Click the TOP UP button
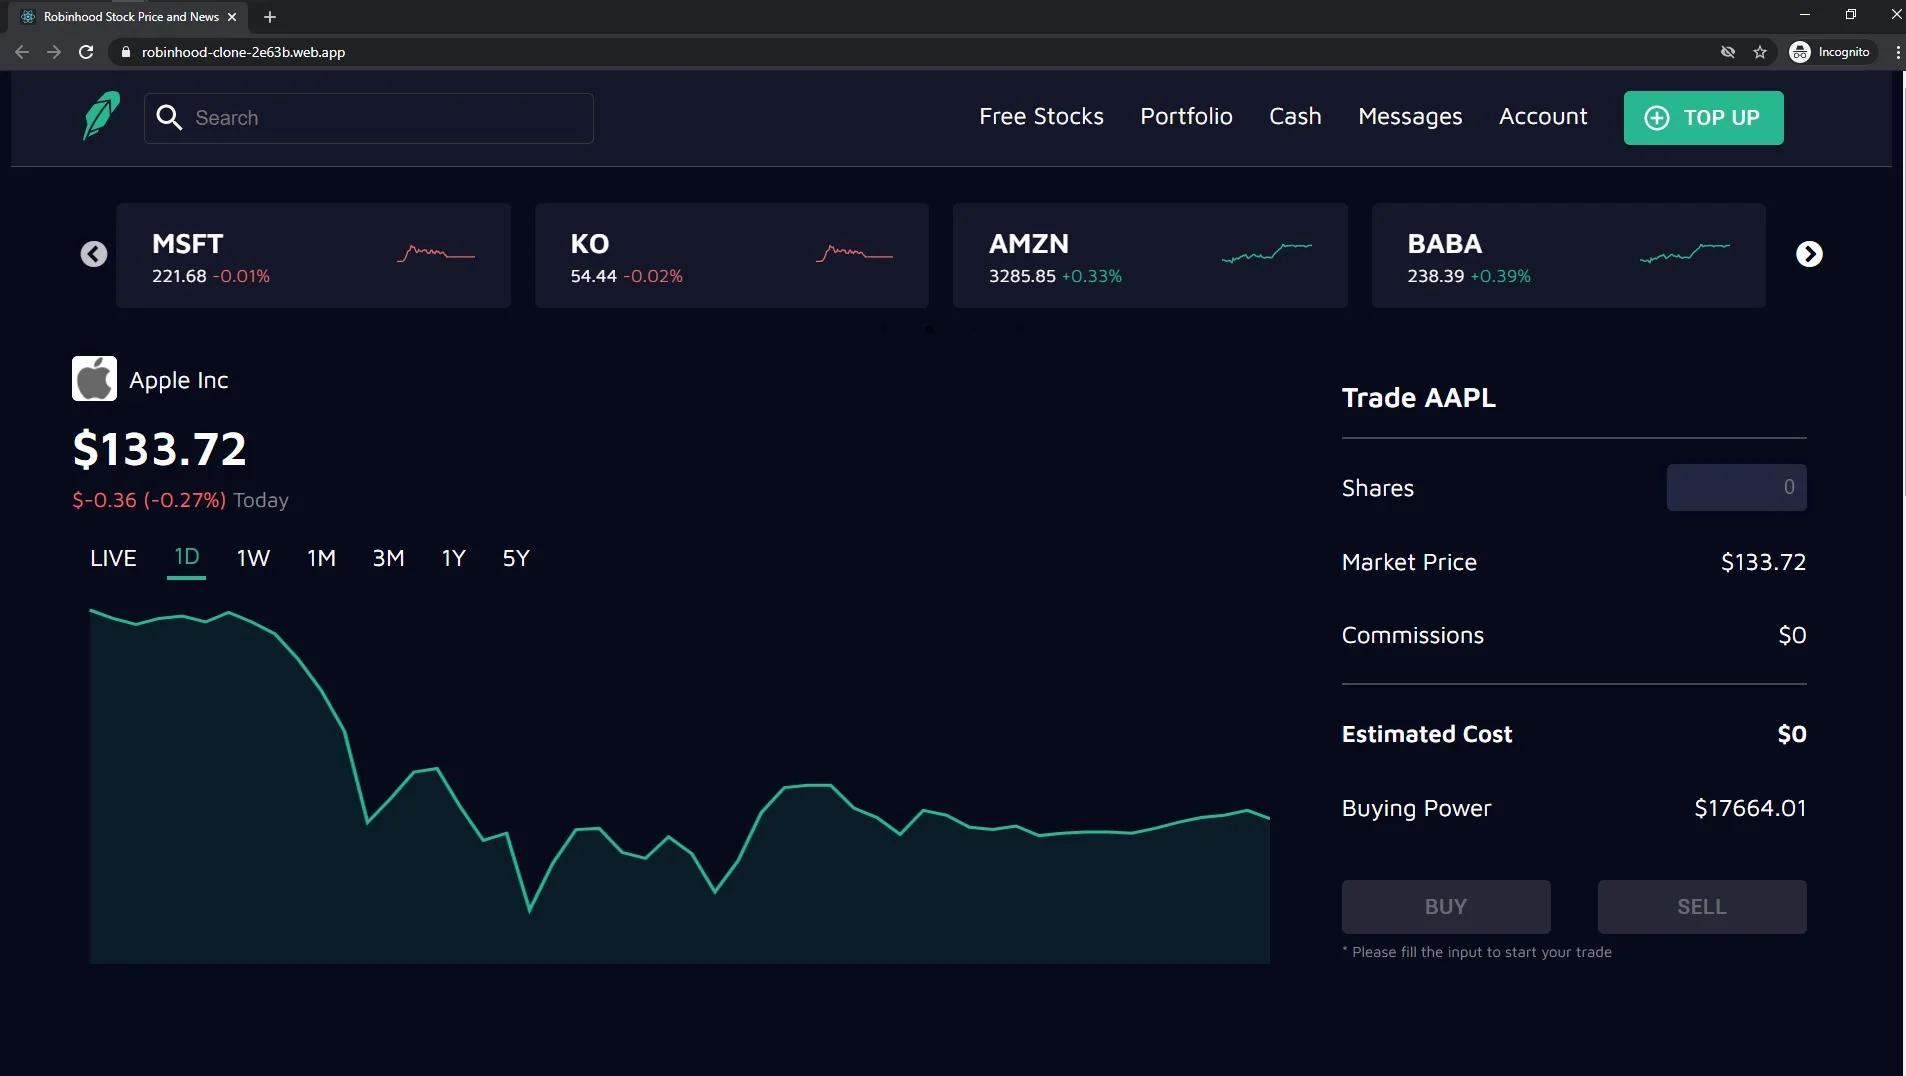The image size is (1906, 1076). point(1703,118)
